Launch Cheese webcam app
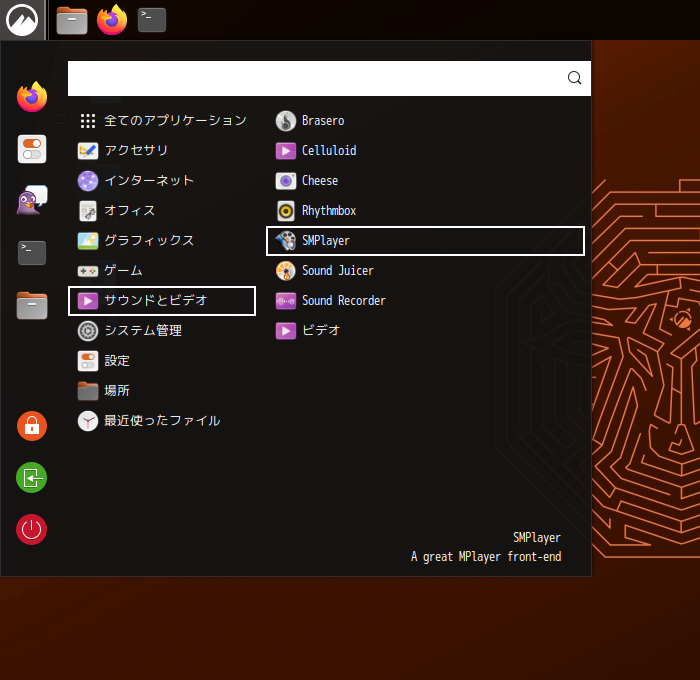 click(425, 181)
